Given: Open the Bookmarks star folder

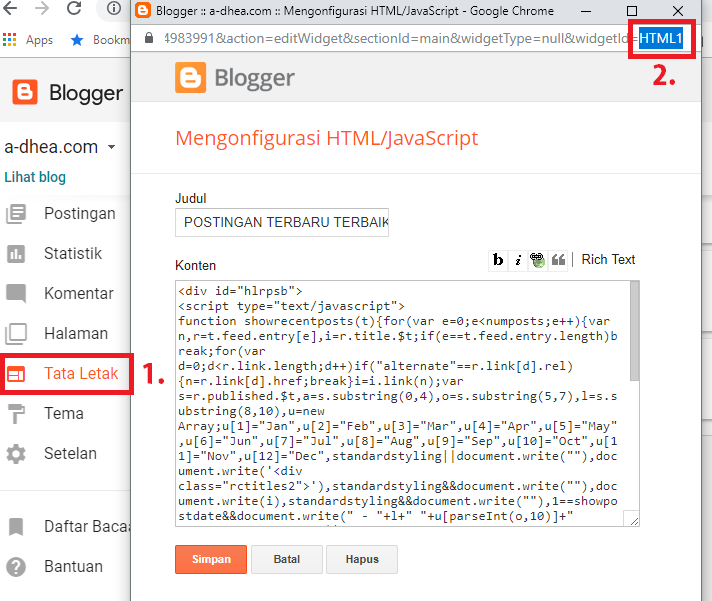Looking at the screenshot, I should (77, 40).
